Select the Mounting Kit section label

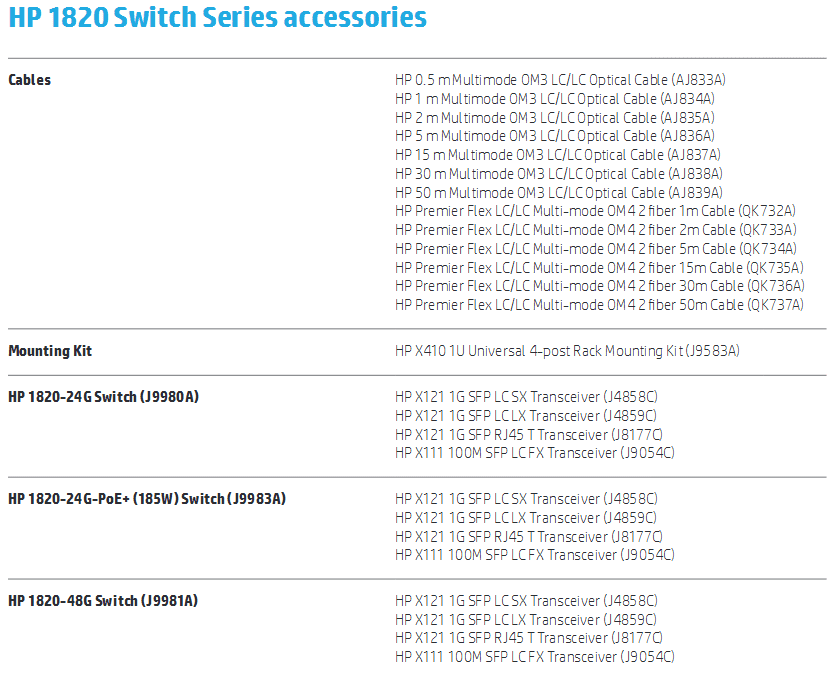point(50,351)
